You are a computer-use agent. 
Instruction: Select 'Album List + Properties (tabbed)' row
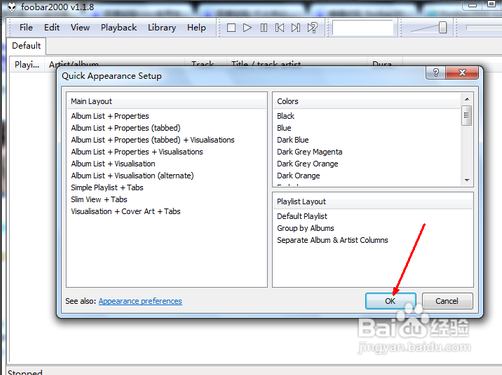coord(126,128)
